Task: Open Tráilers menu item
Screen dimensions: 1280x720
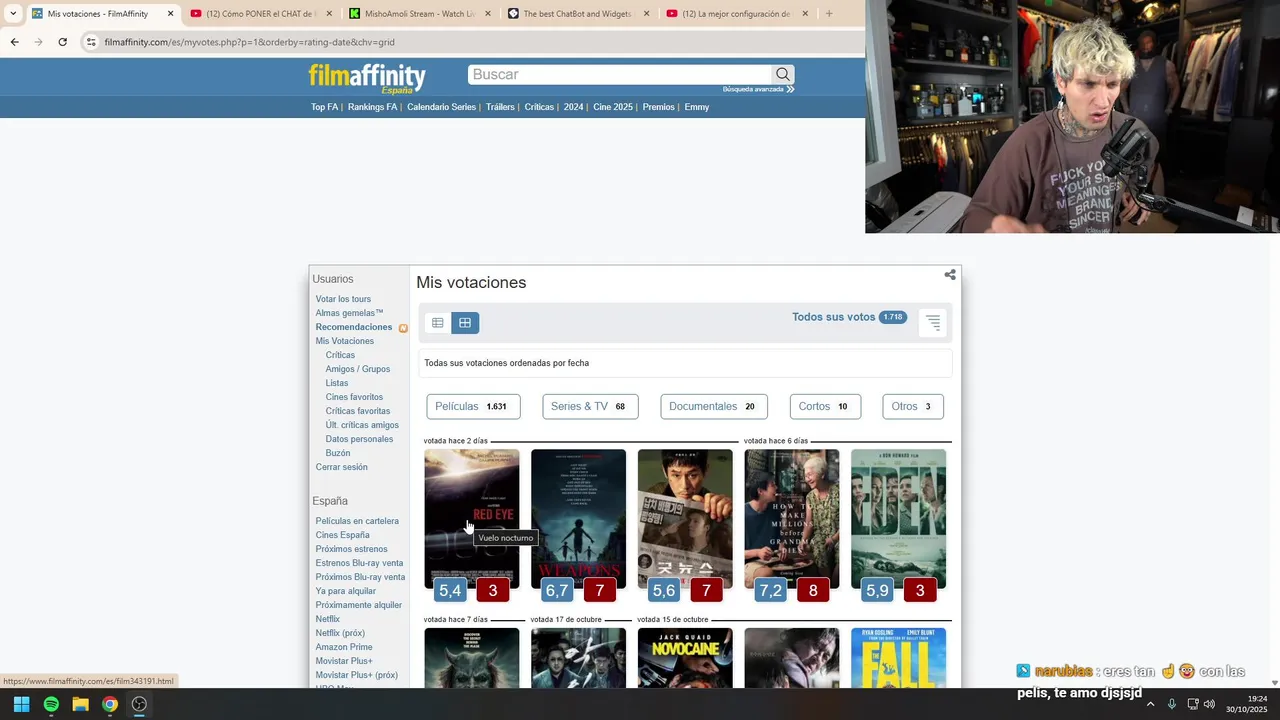Action: tap(500, 107)
